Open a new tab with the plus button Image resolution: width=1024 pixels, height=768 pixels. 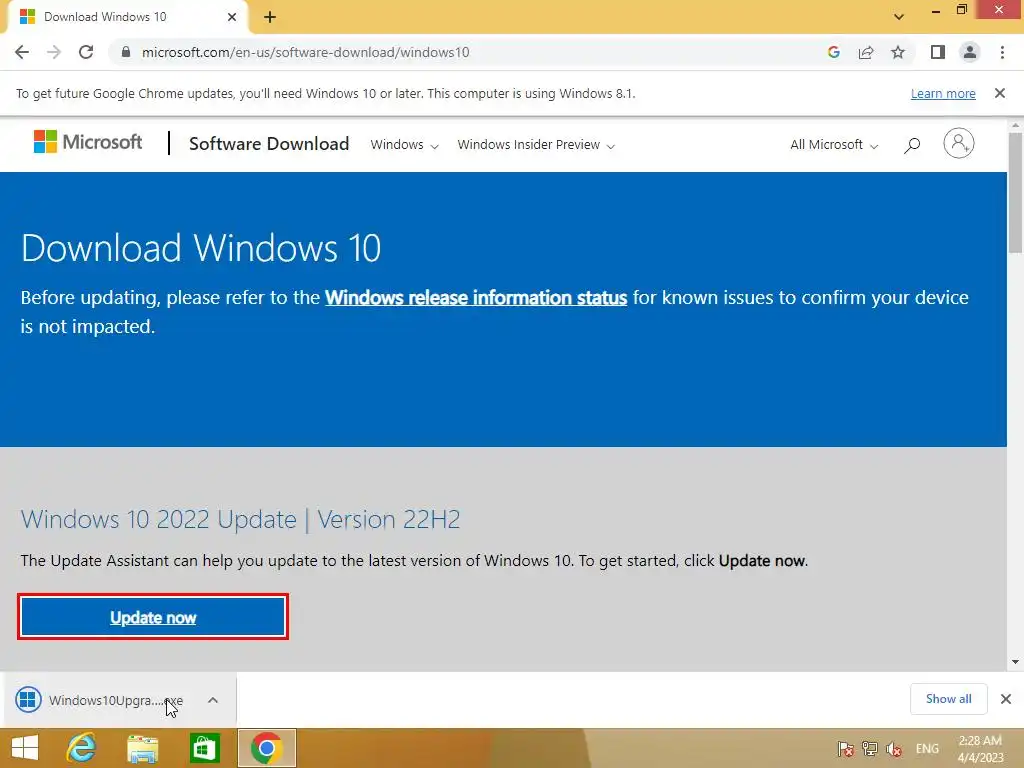[270, 17]
